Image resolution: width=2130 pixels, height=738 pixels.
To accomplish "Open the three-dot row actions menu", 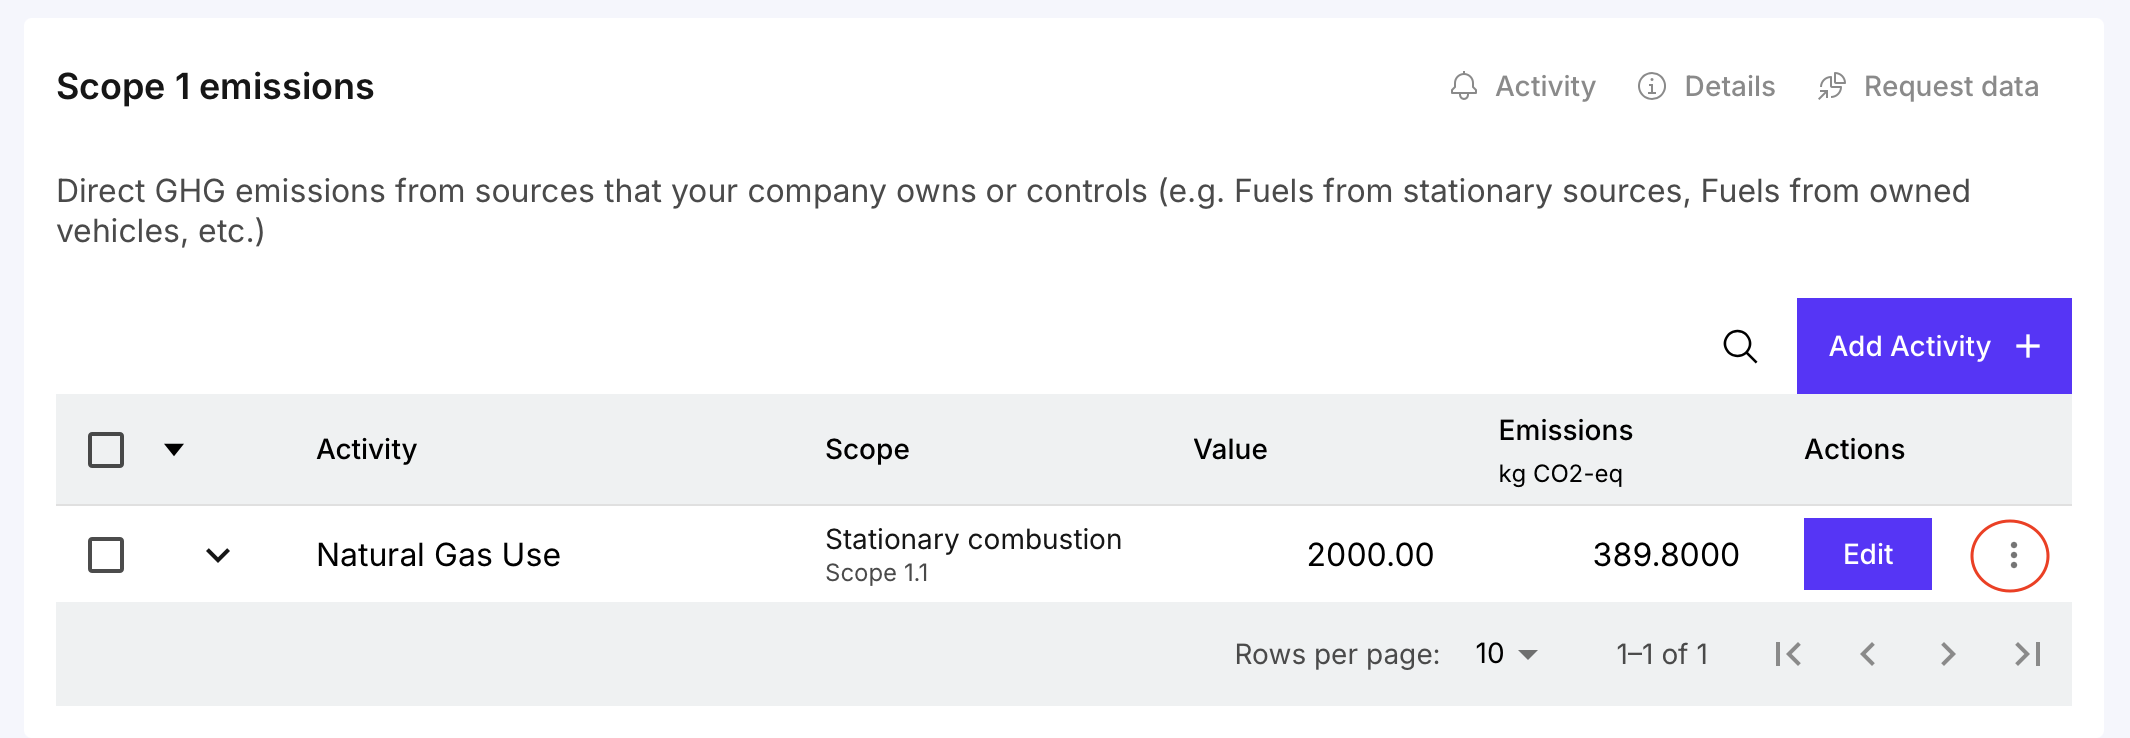I will tap(2012, 555).
